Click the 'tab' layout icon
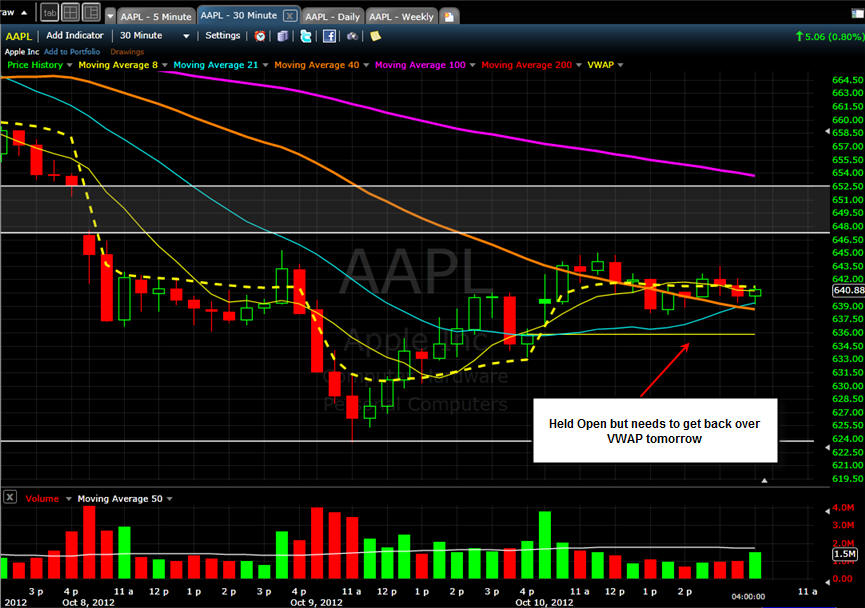This screenshot has width=865, height=608. coord(49,12)
